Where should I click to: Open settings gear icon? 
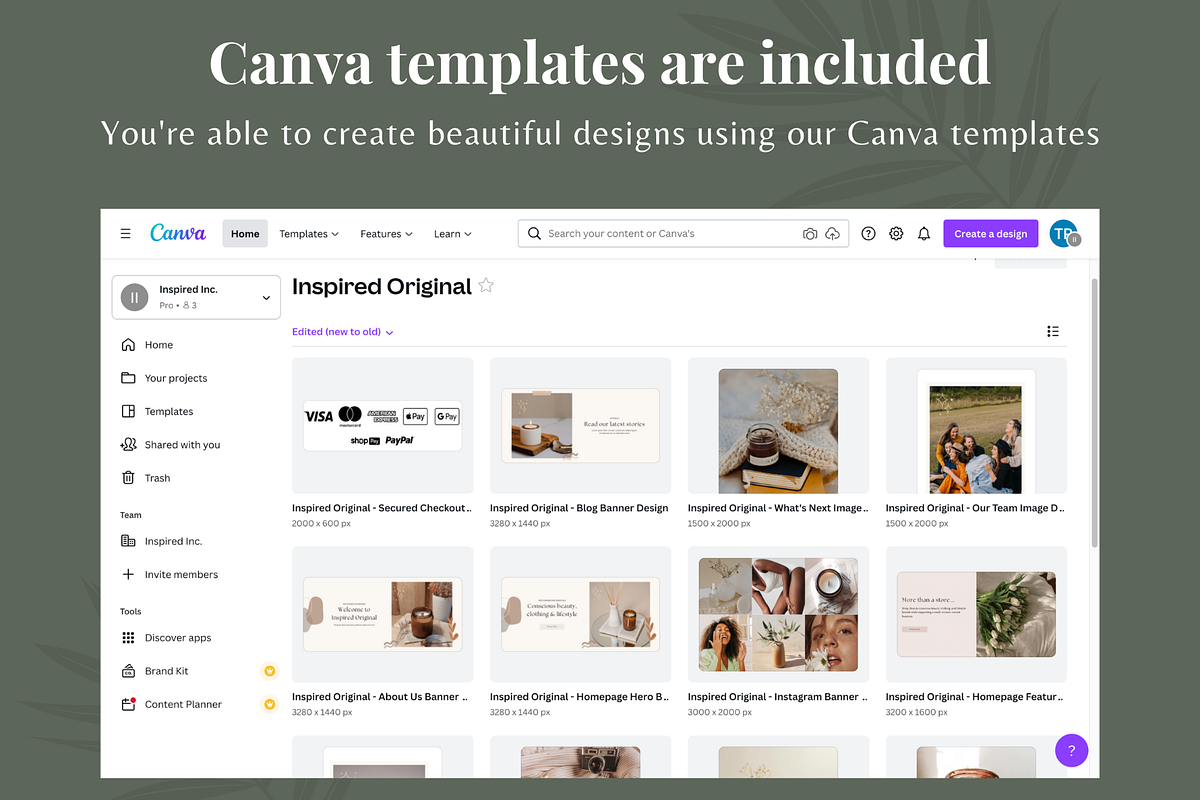(x=896, y=234)
